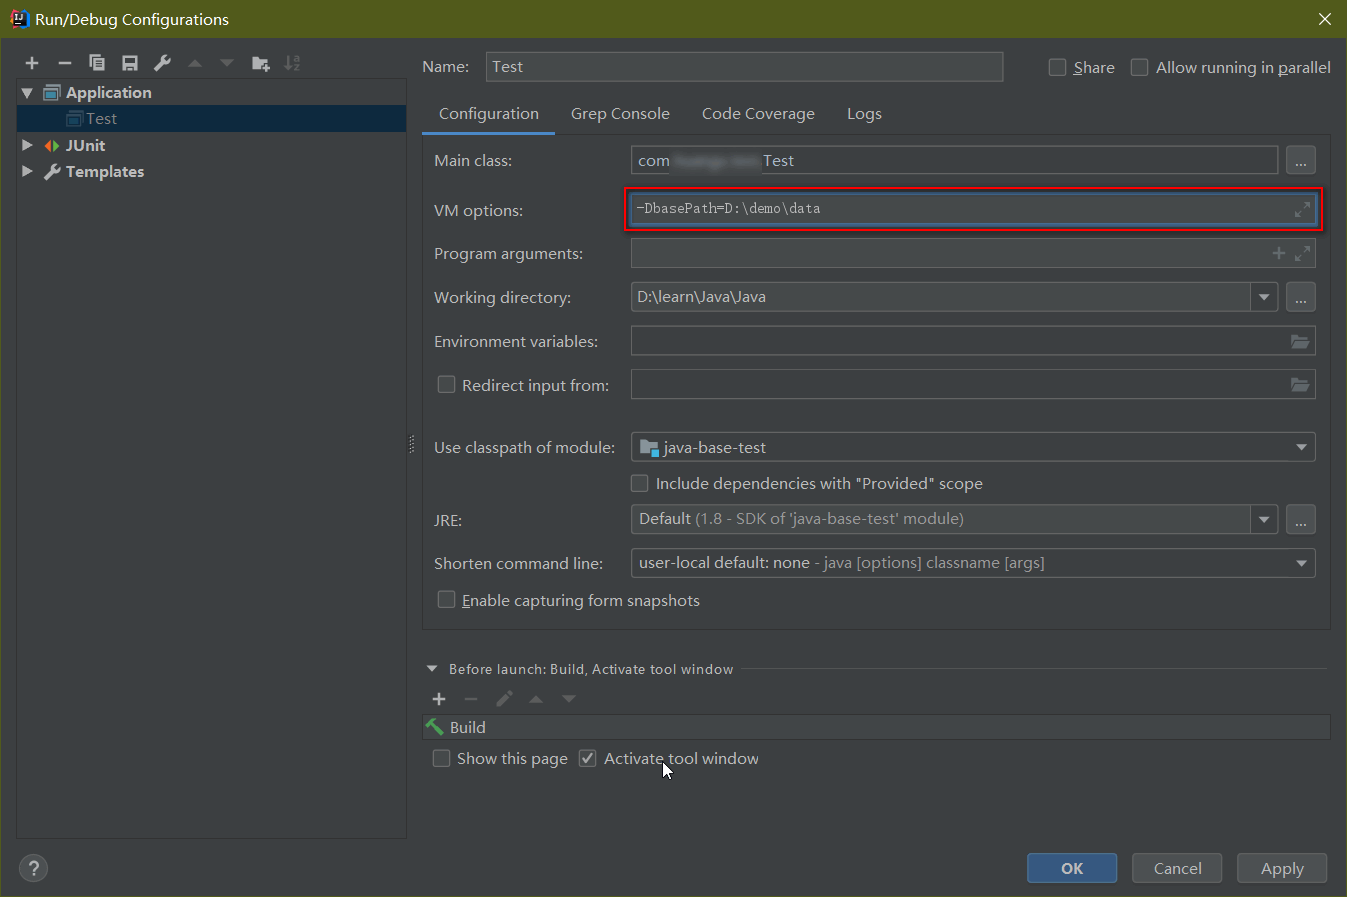Screen dimensions: 1347x897
Task: Remove the selected before launch task
Action: pyautogui.click(x=471, y=699)
